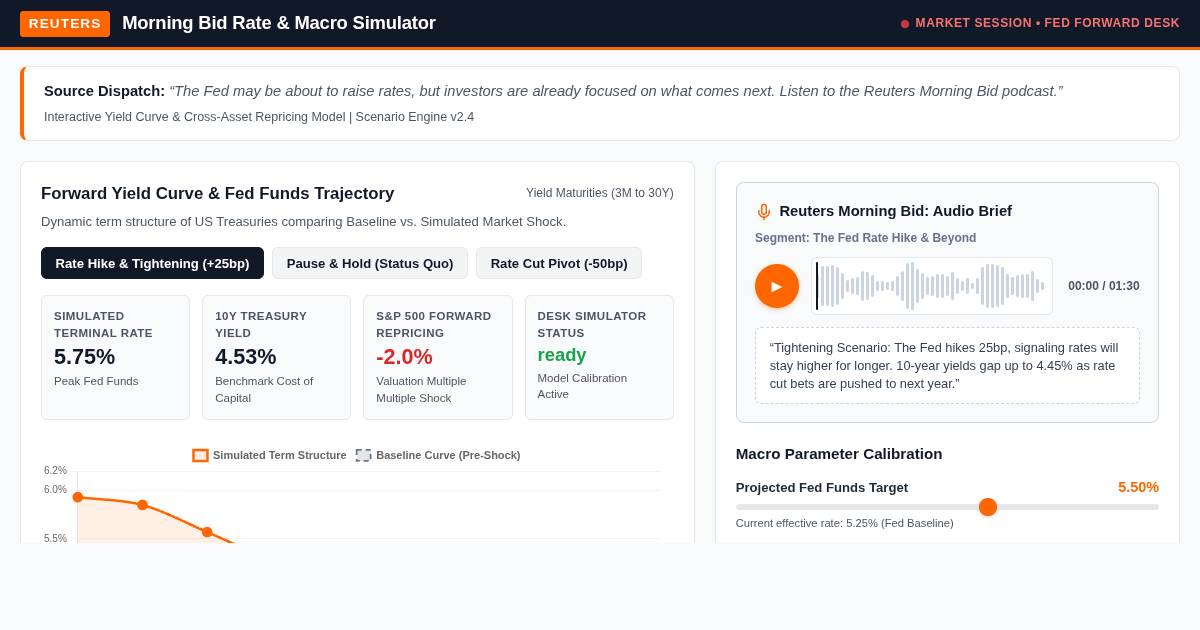This screenshot has height=630, width=1200.
Task: Click MARKET SESSION • FED FORWARD DESK label
Action: (x=1047, y=23)
